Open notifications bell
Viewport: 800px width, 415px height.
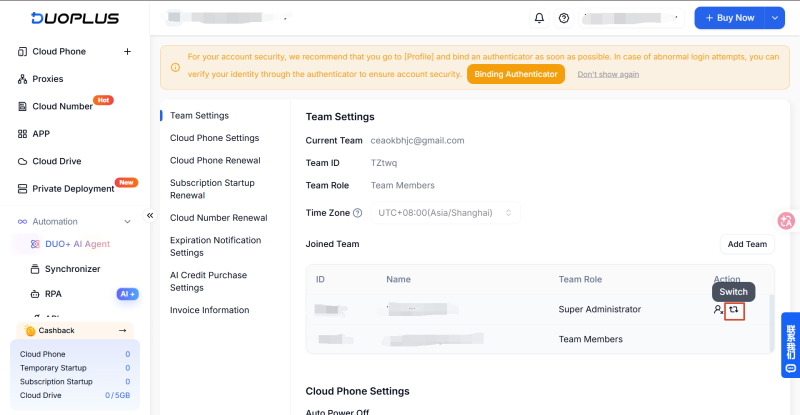click(x=539, y=18)
